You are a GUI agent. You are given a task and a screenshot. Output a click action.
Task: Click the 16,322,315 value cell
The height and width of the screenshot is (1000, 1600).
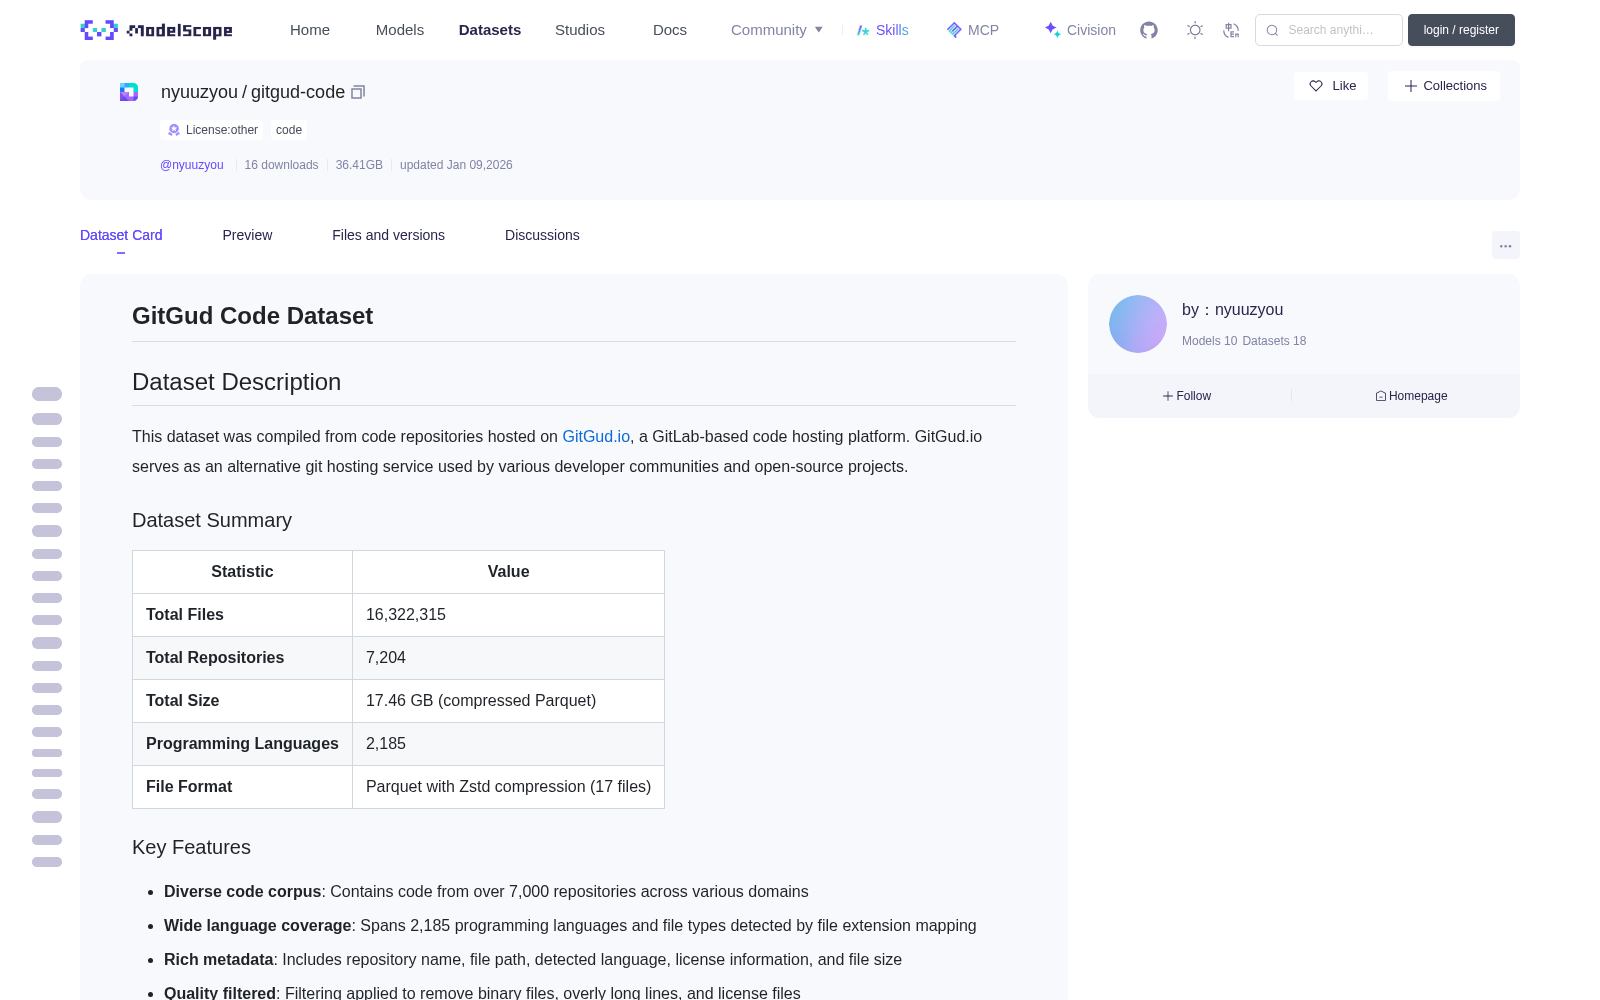click(508, 615)
